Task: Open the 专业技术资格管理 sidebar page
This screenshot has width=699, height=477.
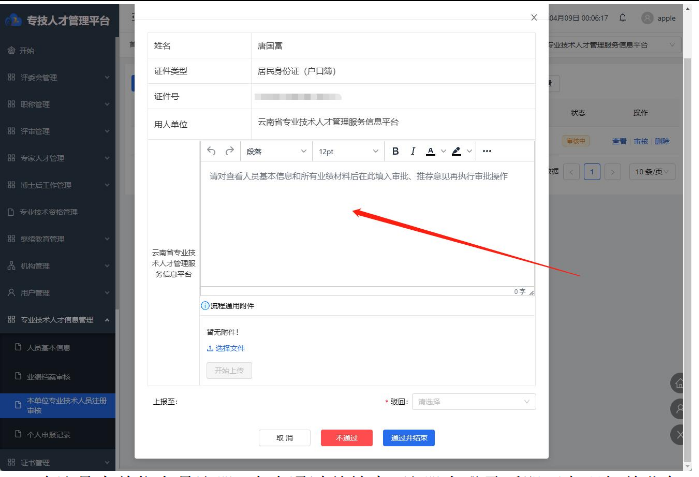Action: click(49, 212)
